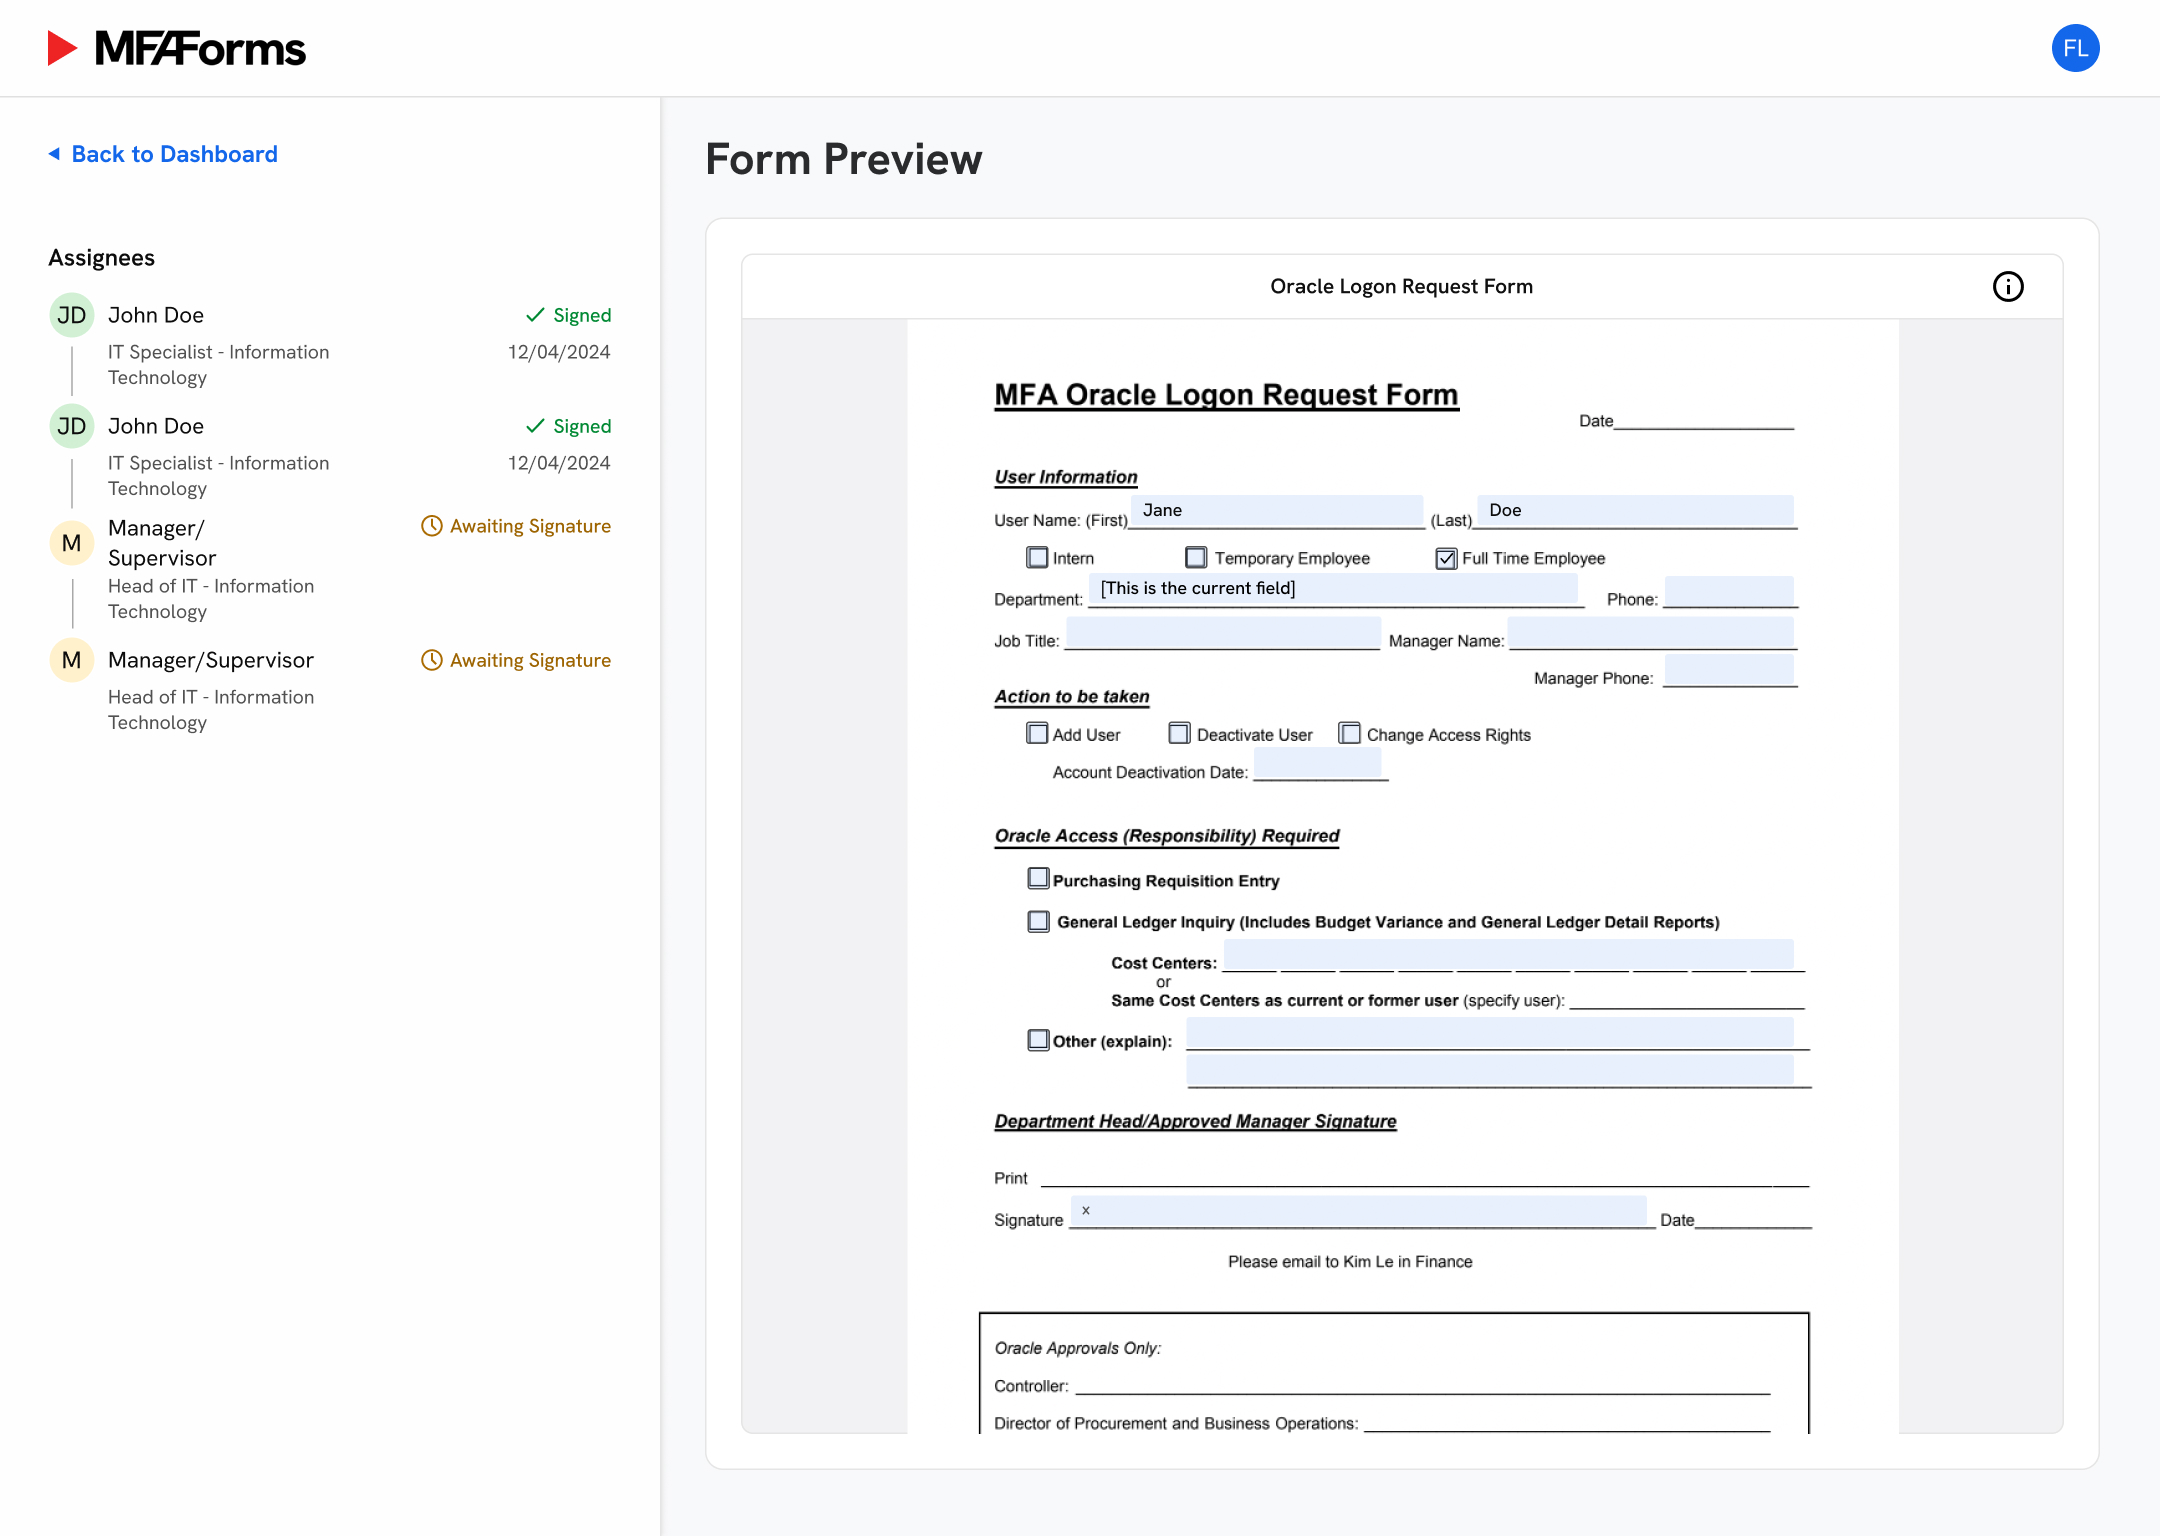
Task: Click the Signature field
Action: 1358,1212
